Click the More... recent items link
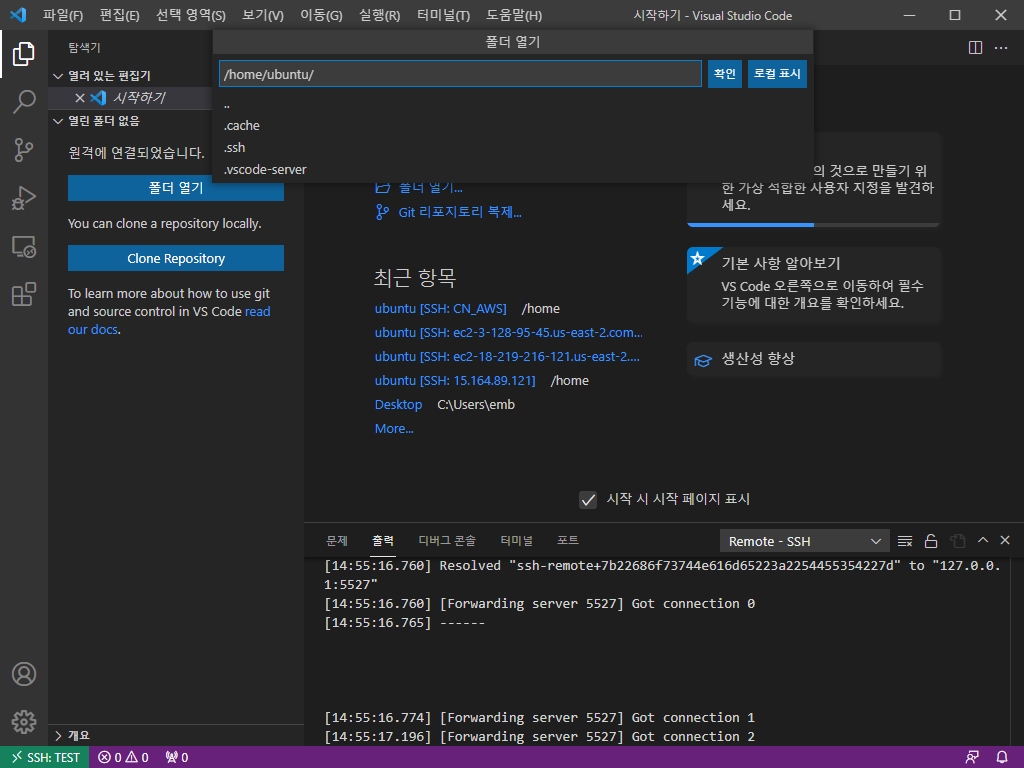 coord(394,429)
